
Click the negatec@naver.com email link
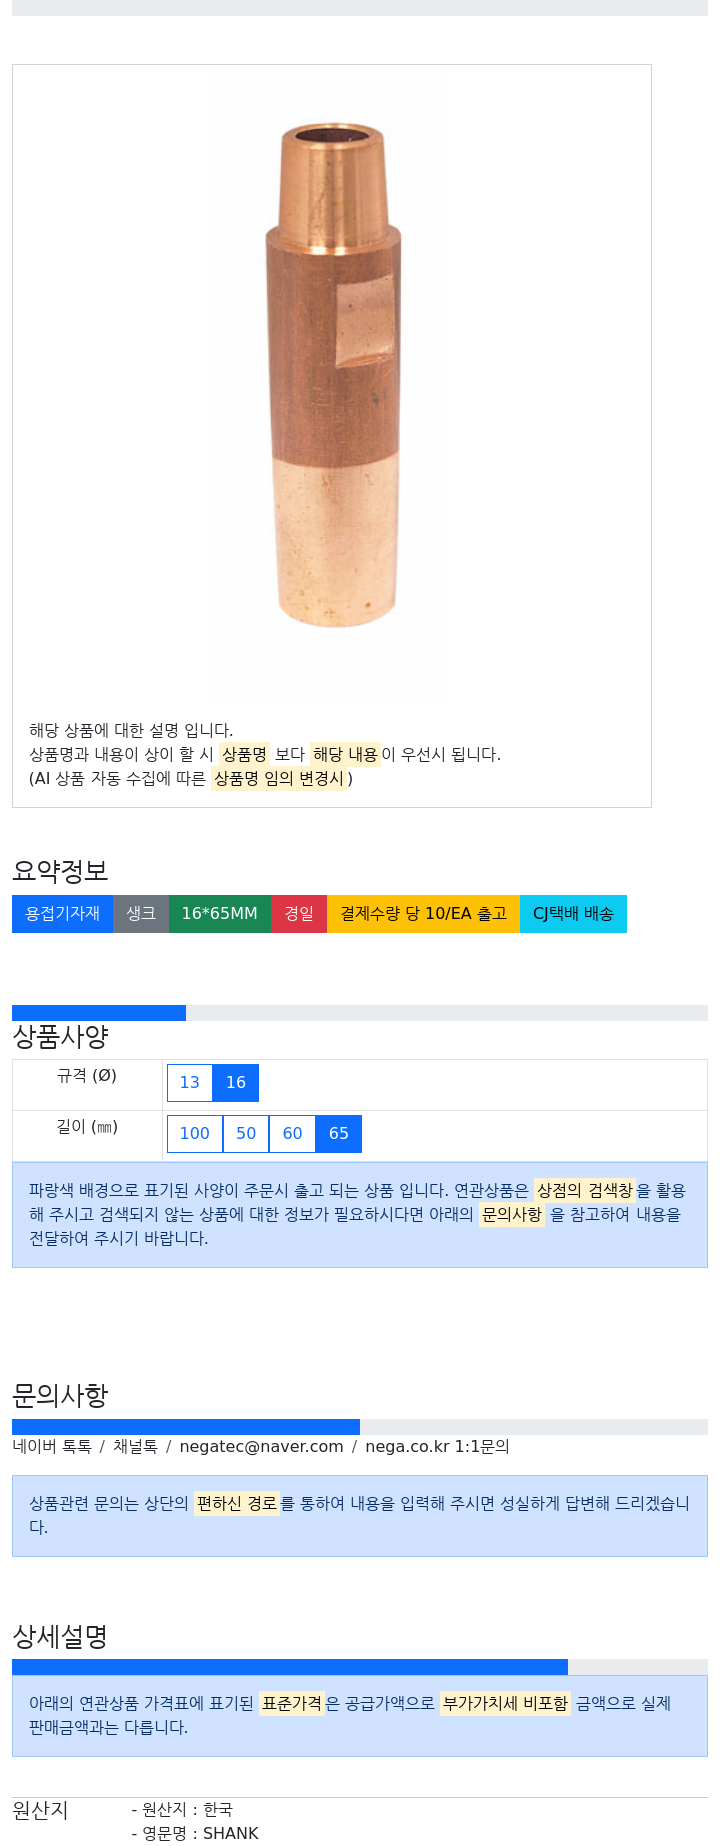pos(261,1447)
